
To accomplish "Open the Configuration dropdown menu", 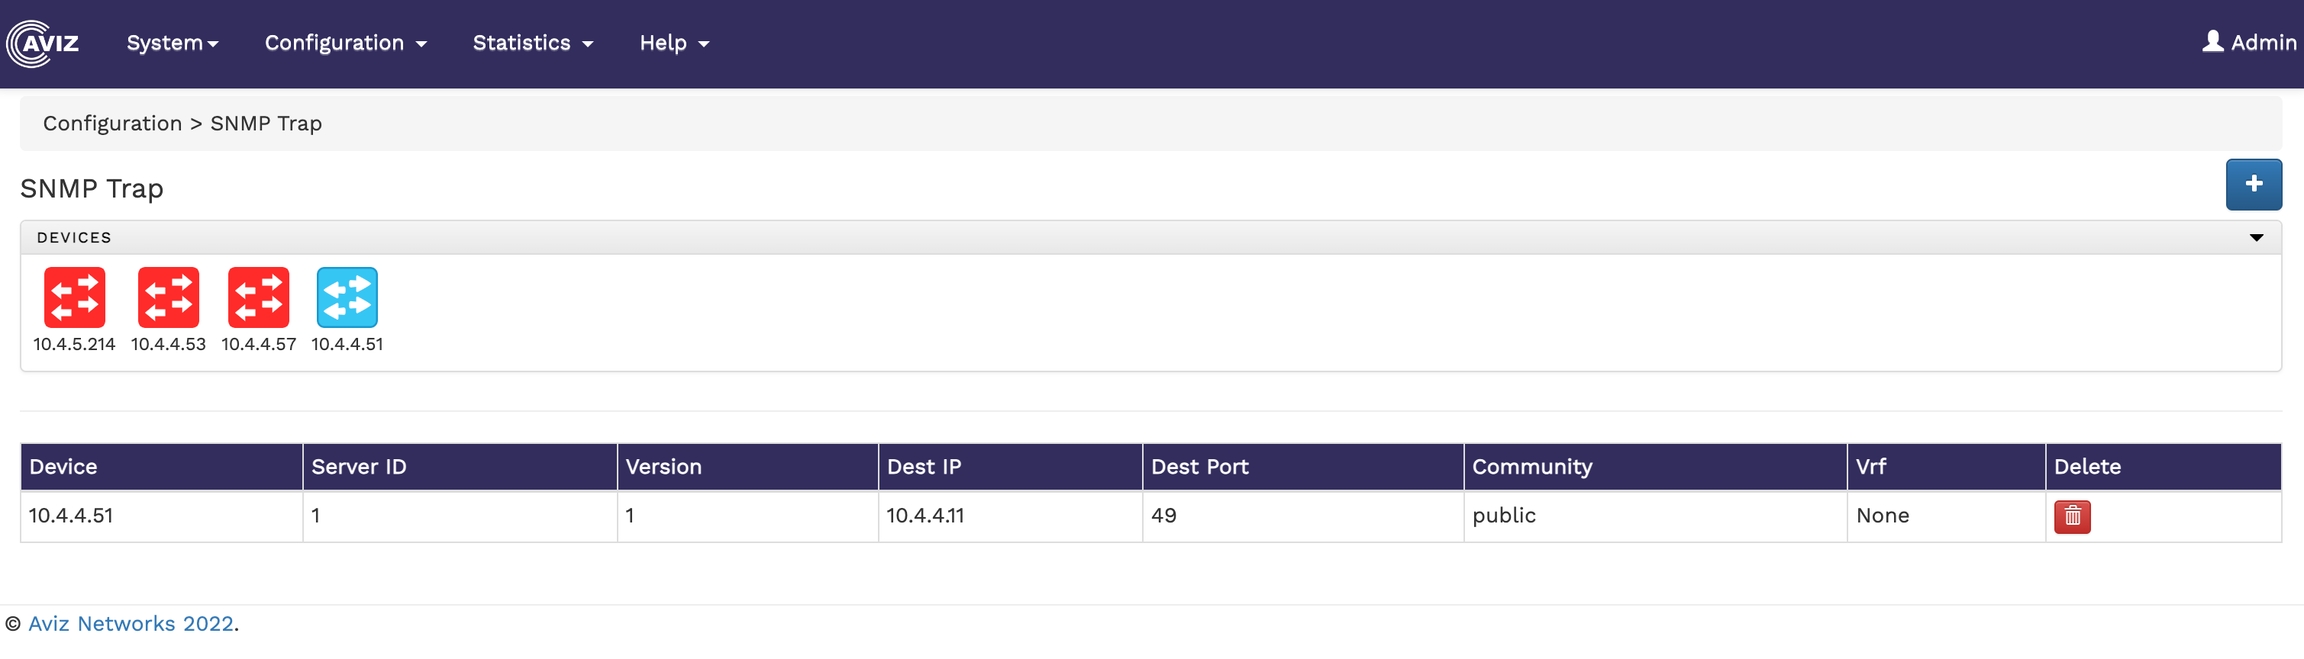I will [345, 43].
